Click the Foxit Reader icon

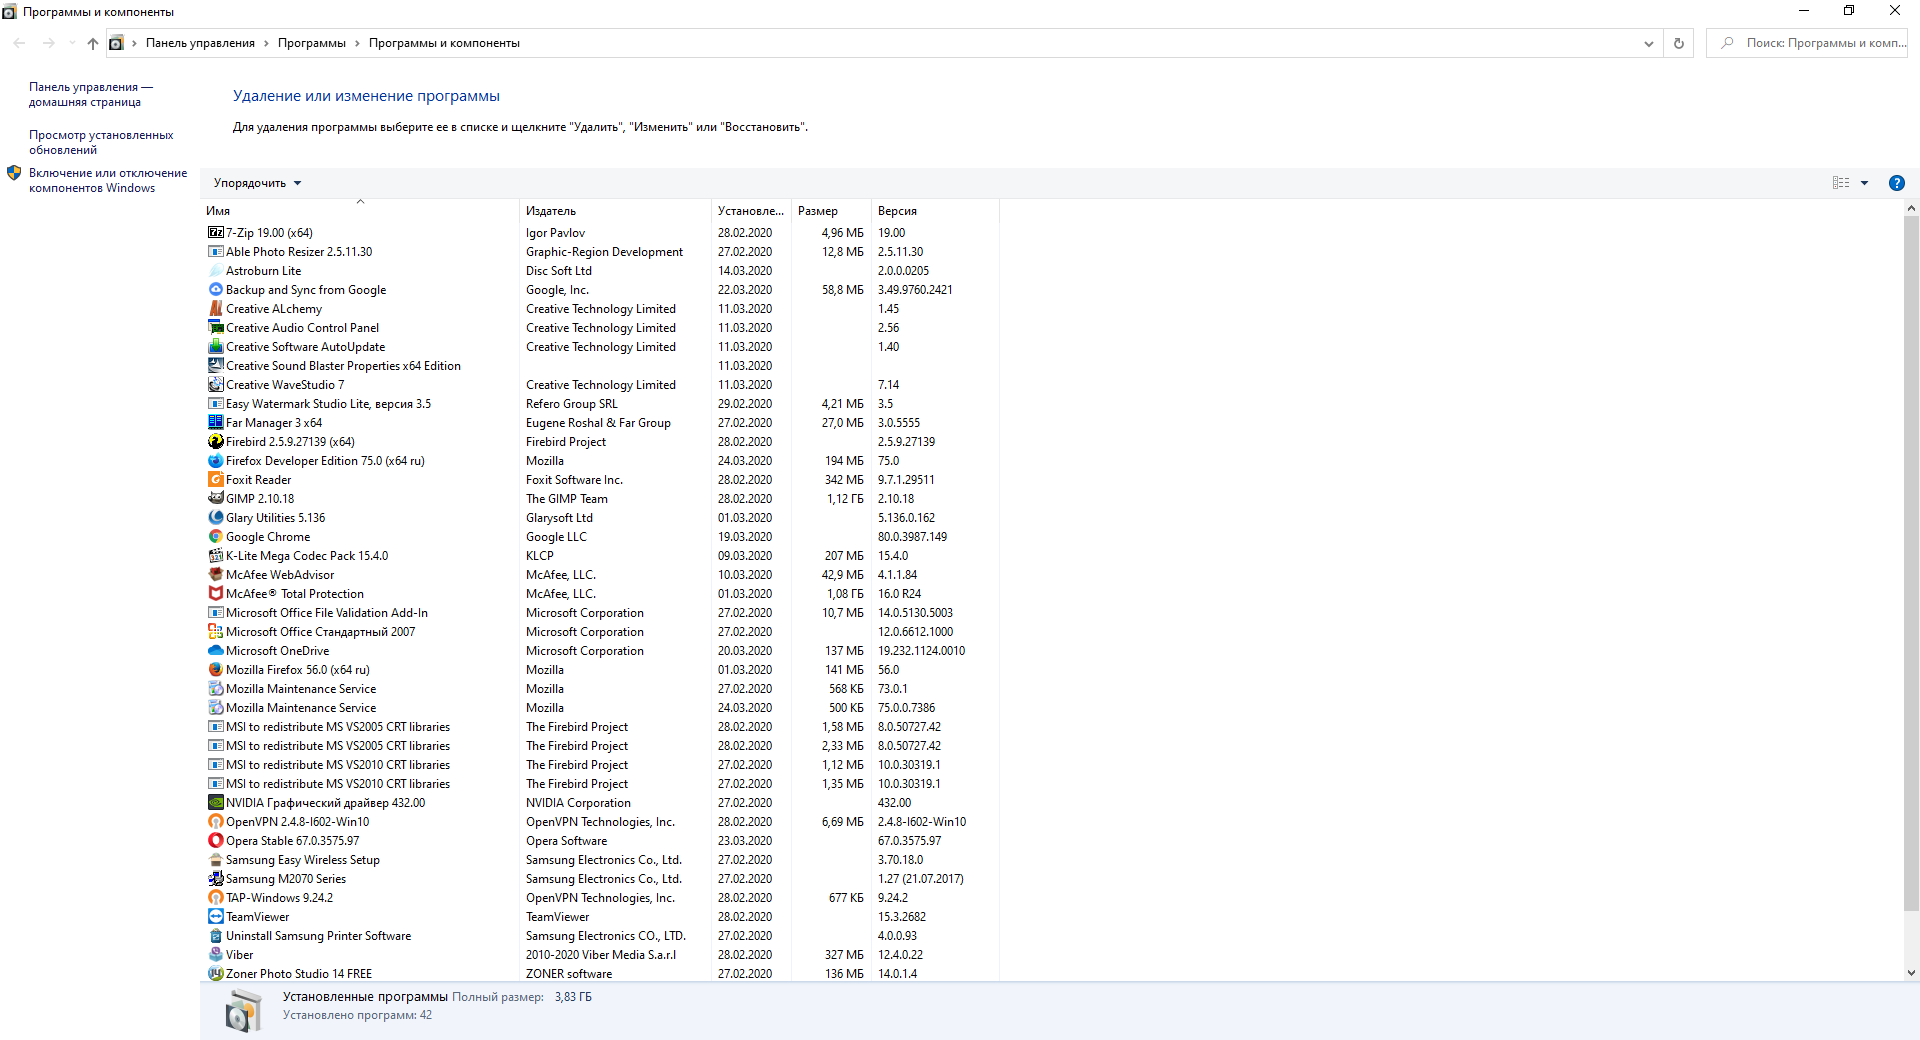click(215, 480)
